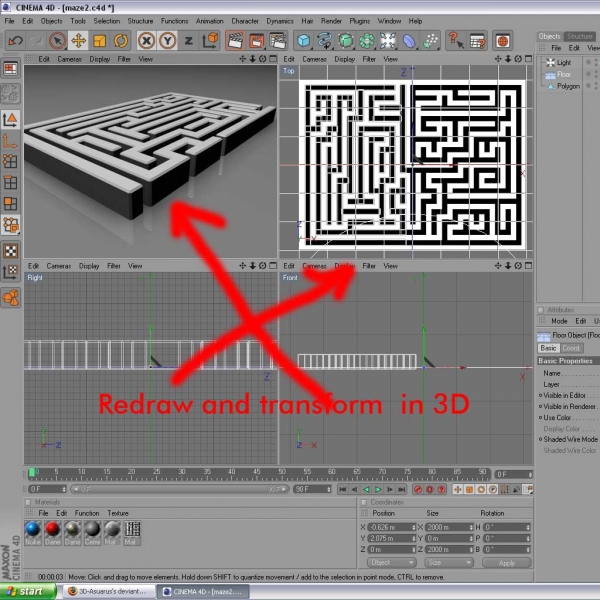Toggle X axis lock

point(146,41)
